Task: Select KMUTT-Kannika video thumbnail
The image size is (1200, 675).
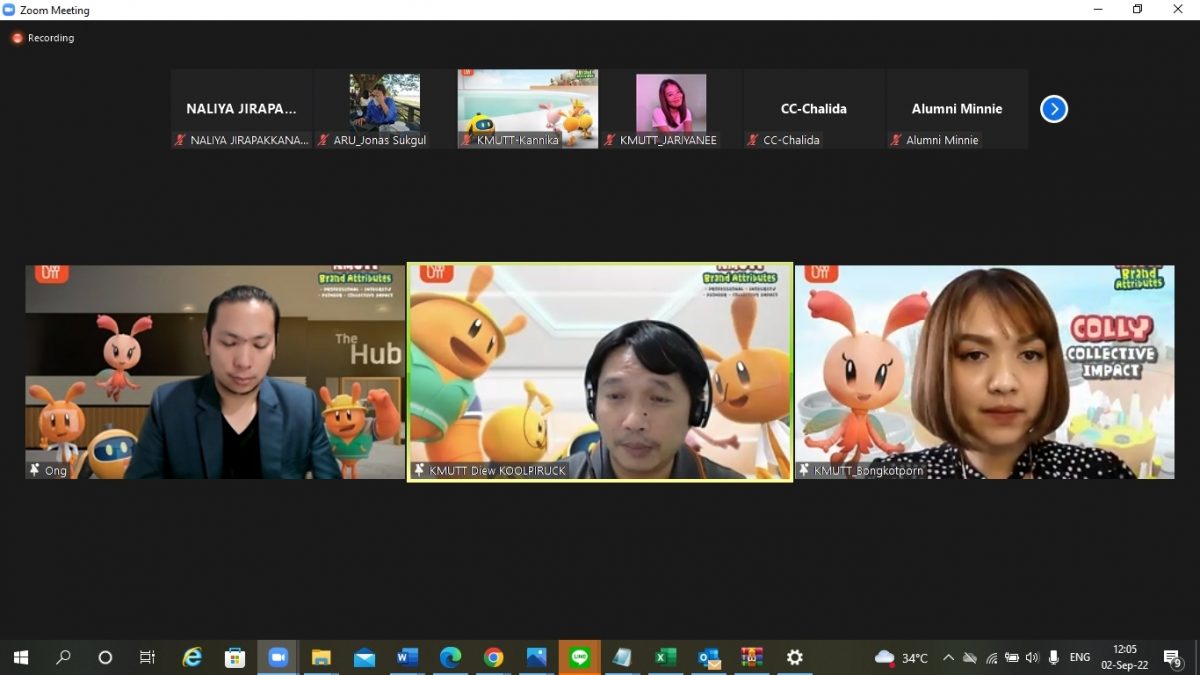Action: [x=528, y=109]
